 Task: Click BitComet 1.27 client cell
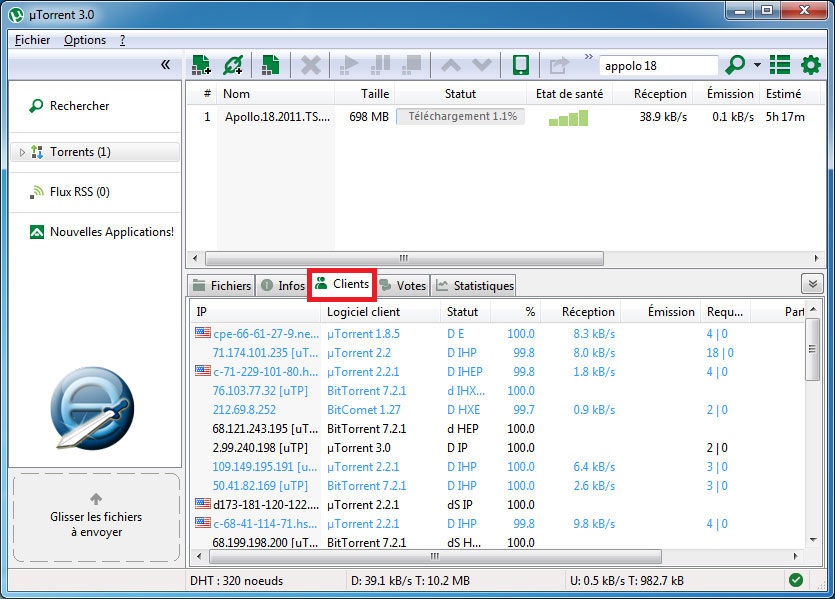364,410
